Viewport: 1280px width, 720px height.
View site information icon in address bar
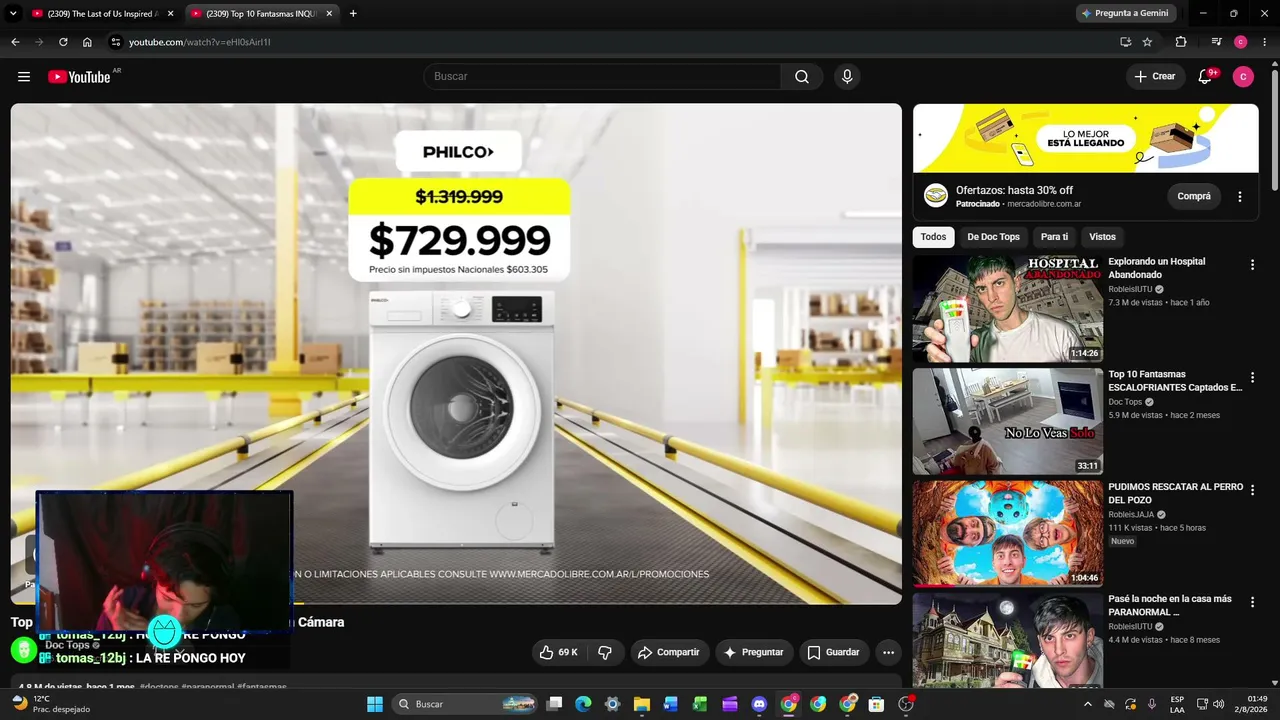(x=115, y=42)
